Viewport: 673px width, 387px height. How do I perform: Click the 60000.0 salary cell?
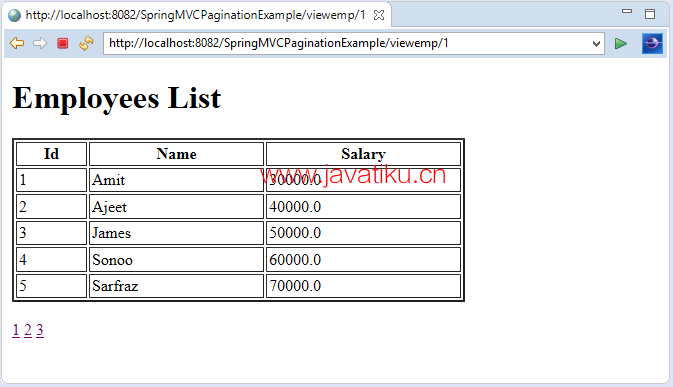364,260
